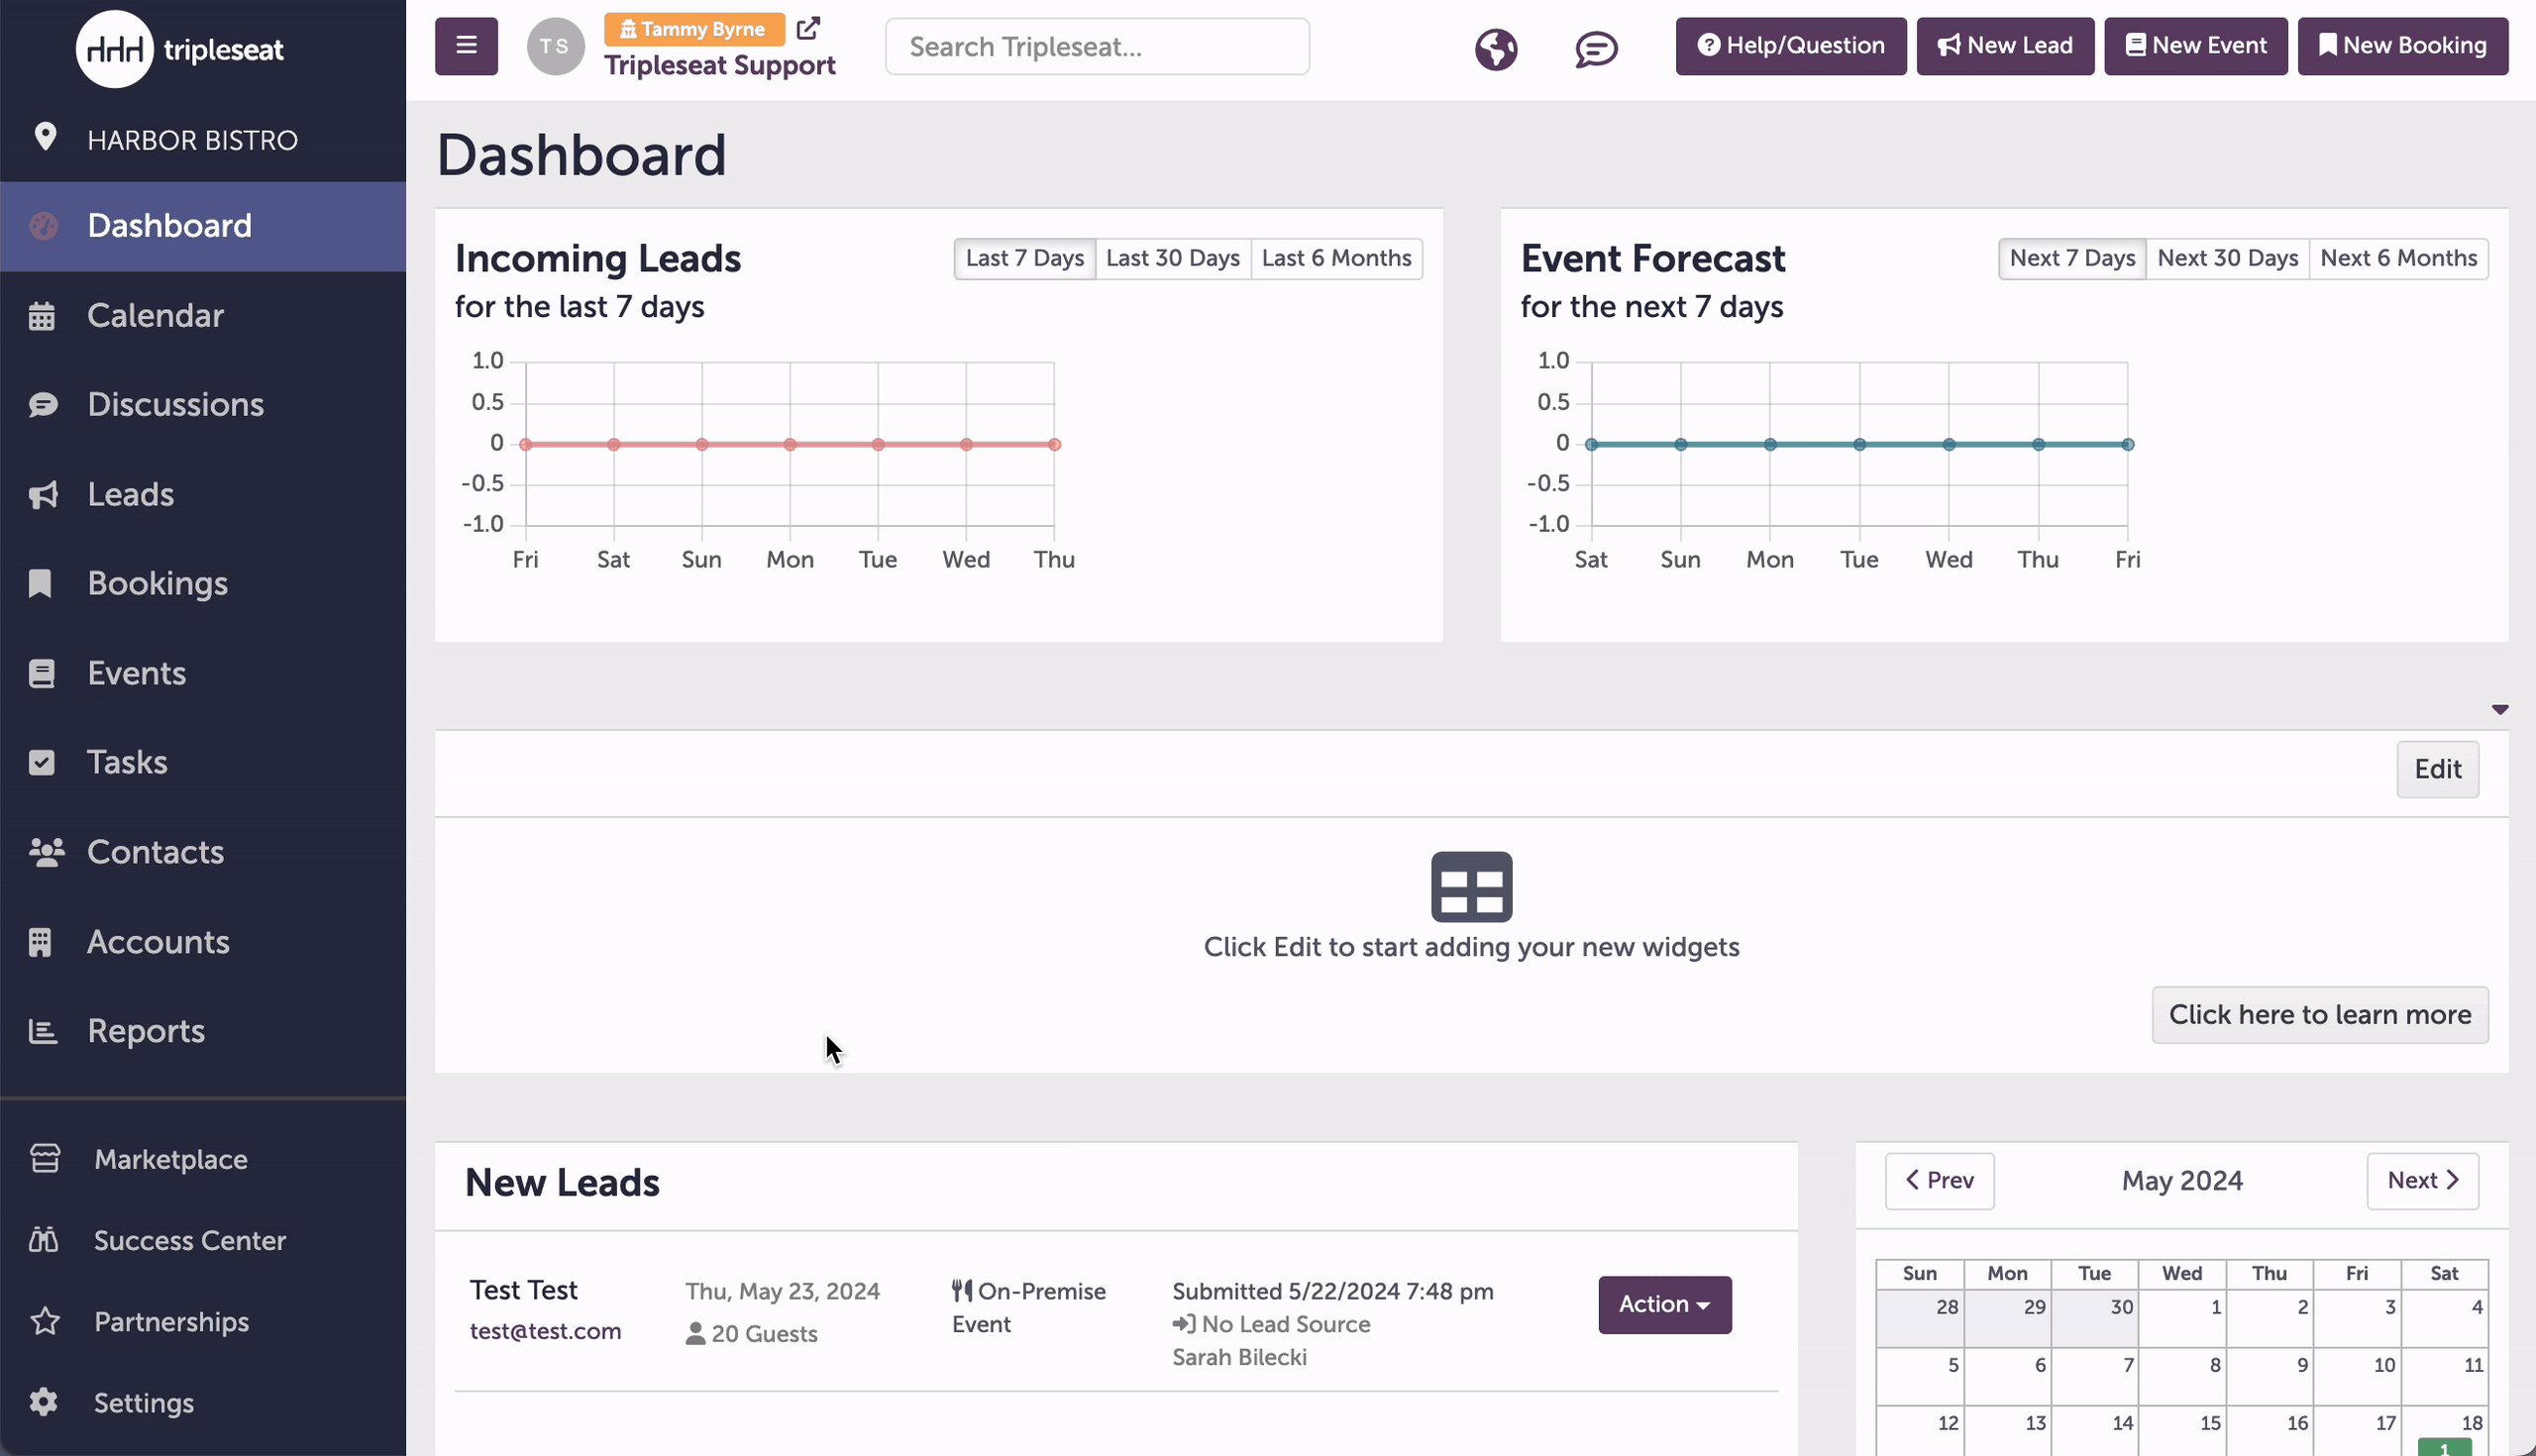Image resolution: width=2536 pixels, height=1456 pixels.
Task: Click the hamburger menu toggle icon
Action: [466, 46]
